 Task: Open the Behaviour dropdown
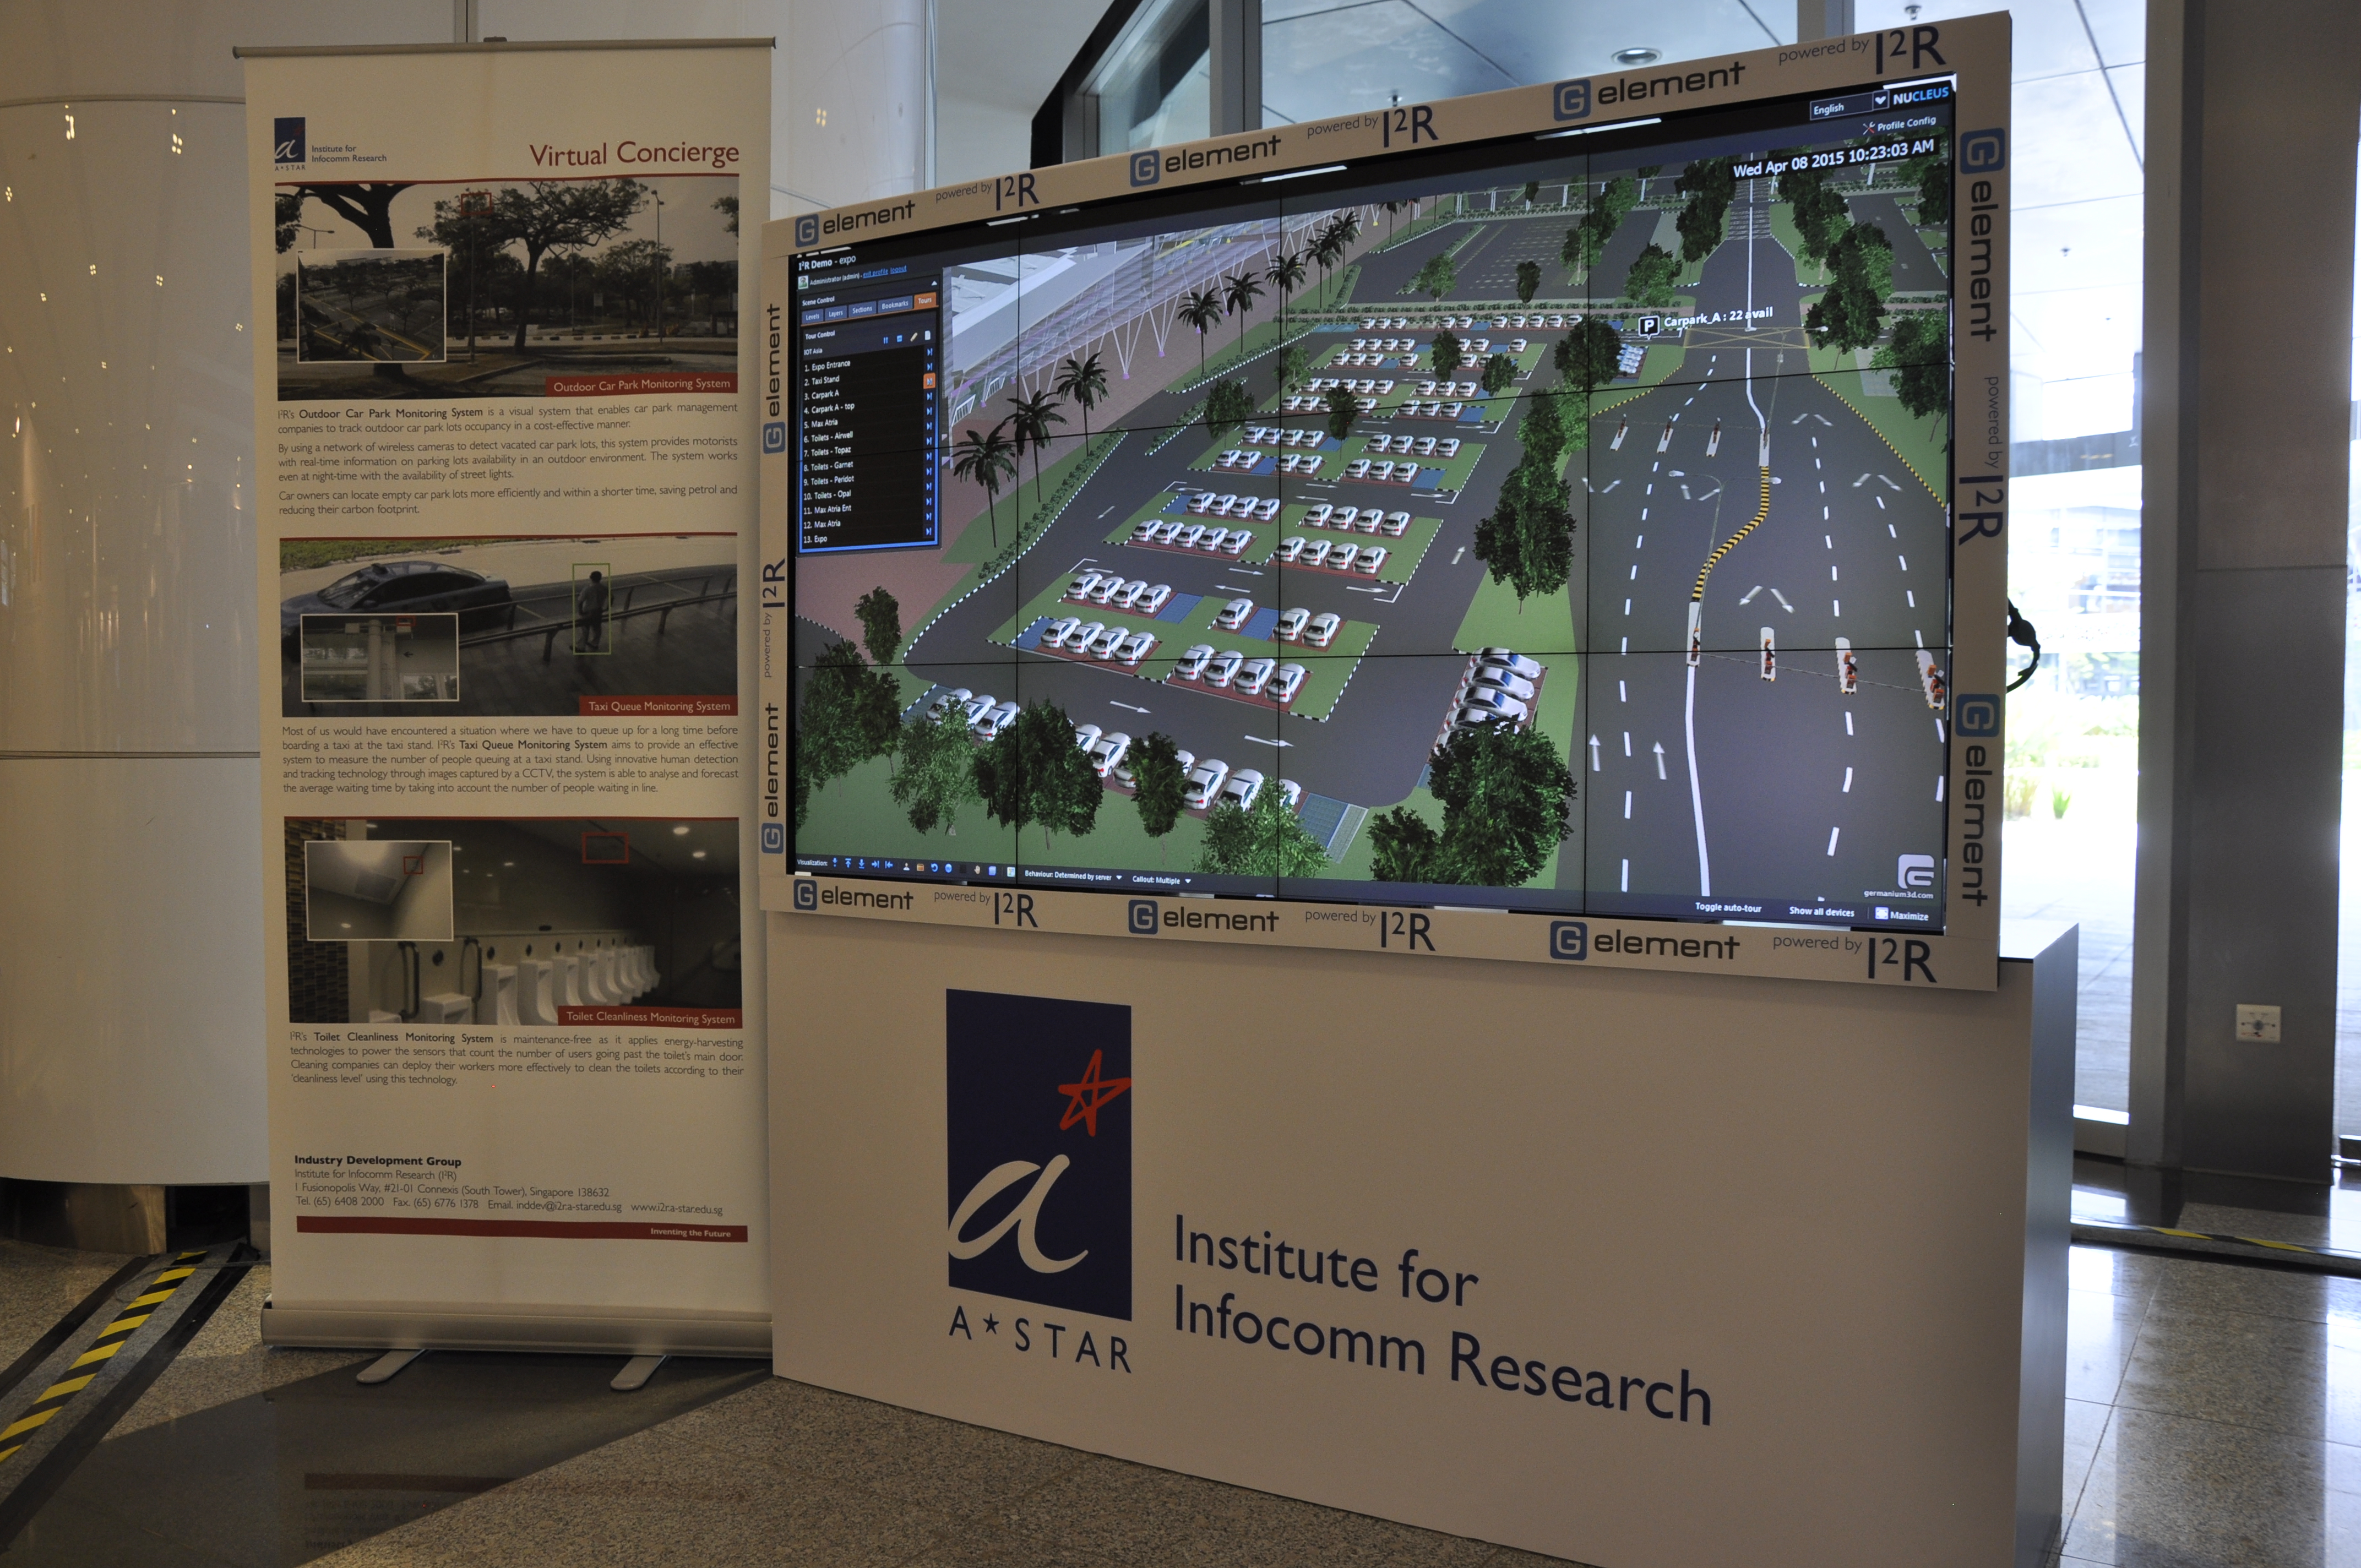[1073, 876]
